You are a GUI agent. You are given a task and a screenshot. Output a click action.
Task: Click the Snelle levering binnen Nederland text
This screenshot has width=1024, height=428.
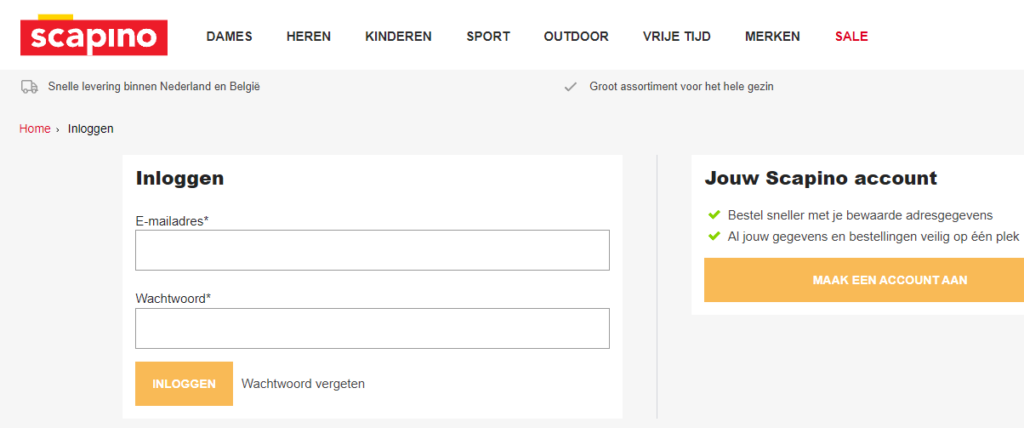click(x=154, y=86)
